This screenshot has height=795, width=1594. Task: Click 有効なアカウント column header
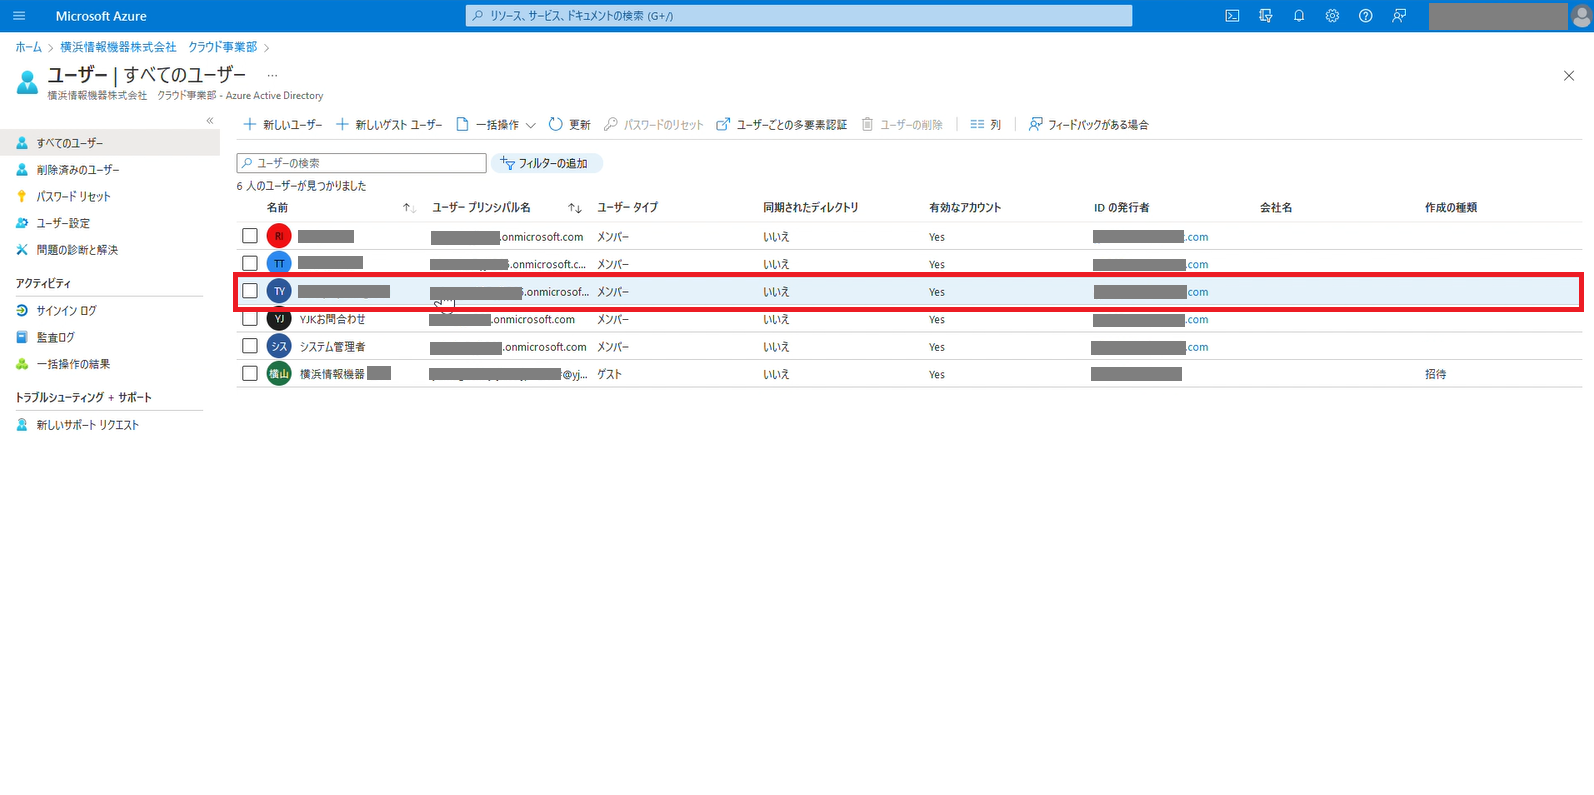(x=965, y=208)
